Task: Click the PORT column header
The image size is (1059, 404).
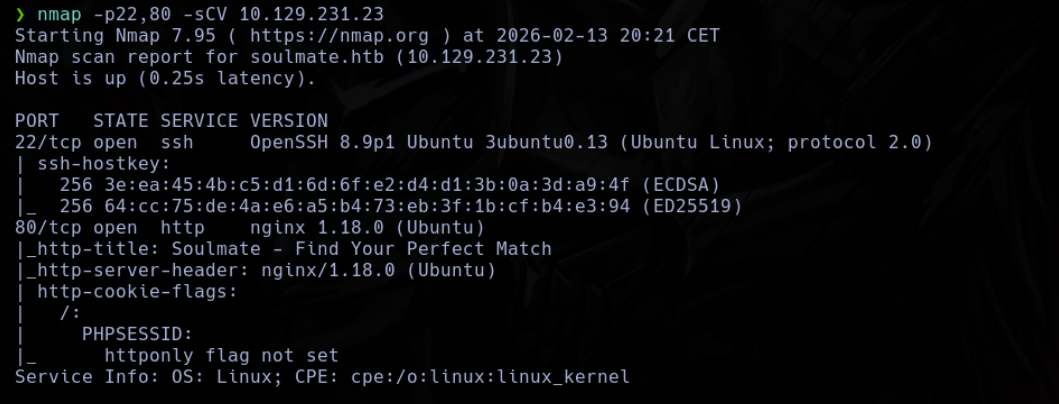Action: click(37, 121)
